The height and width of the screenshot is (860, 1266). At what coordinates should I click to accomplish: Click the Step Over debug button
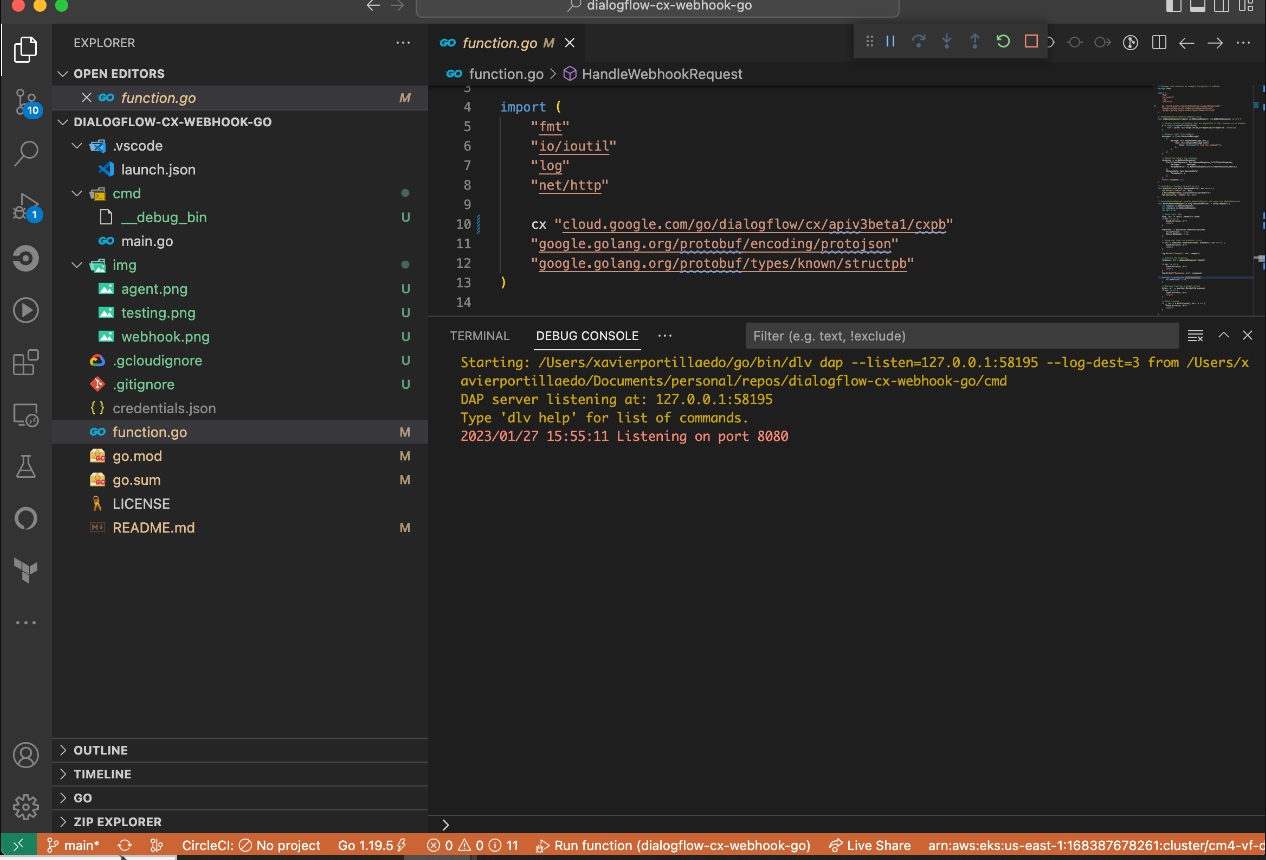coord(918,42)
